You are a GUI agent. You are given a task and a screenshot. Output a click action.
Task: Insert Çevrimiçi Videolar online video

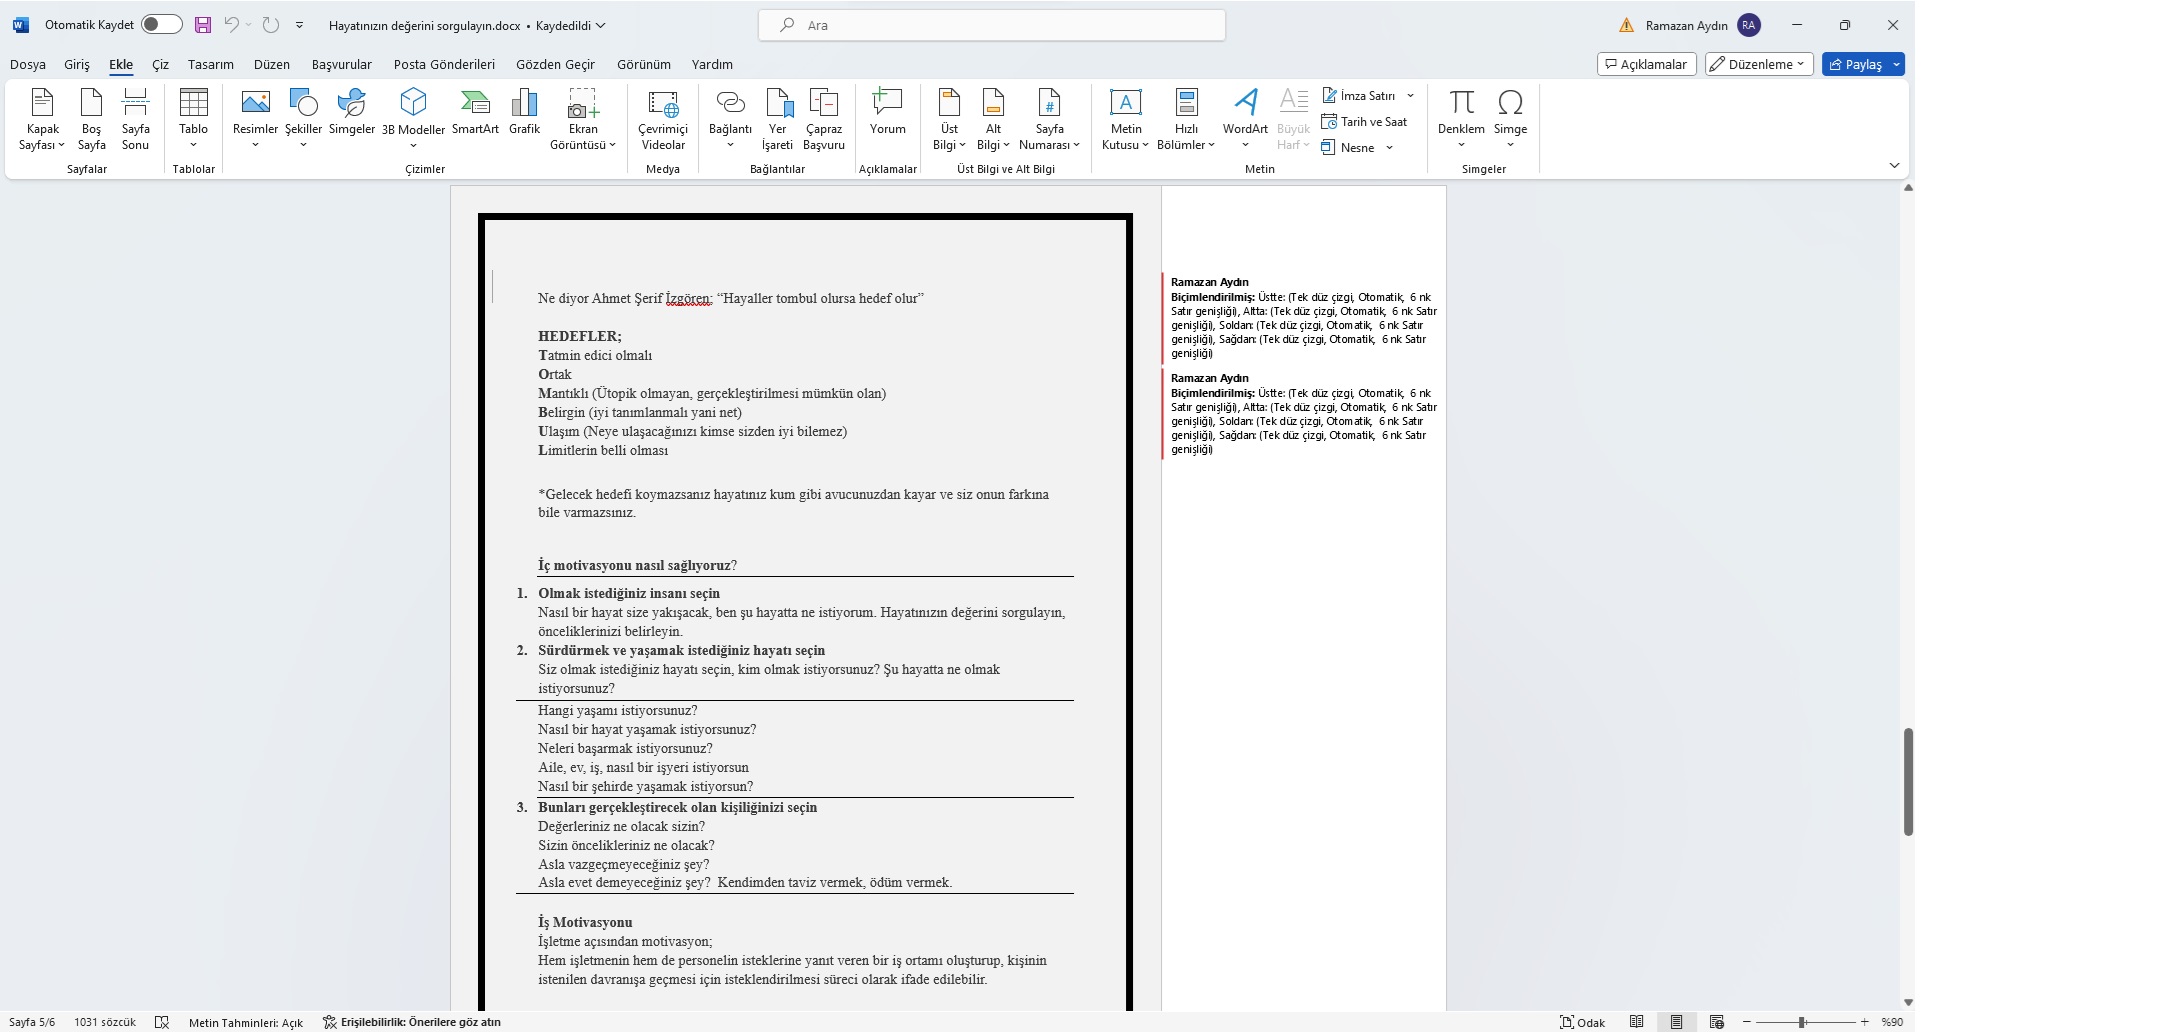pyautogui.click(x=663, y=119)
